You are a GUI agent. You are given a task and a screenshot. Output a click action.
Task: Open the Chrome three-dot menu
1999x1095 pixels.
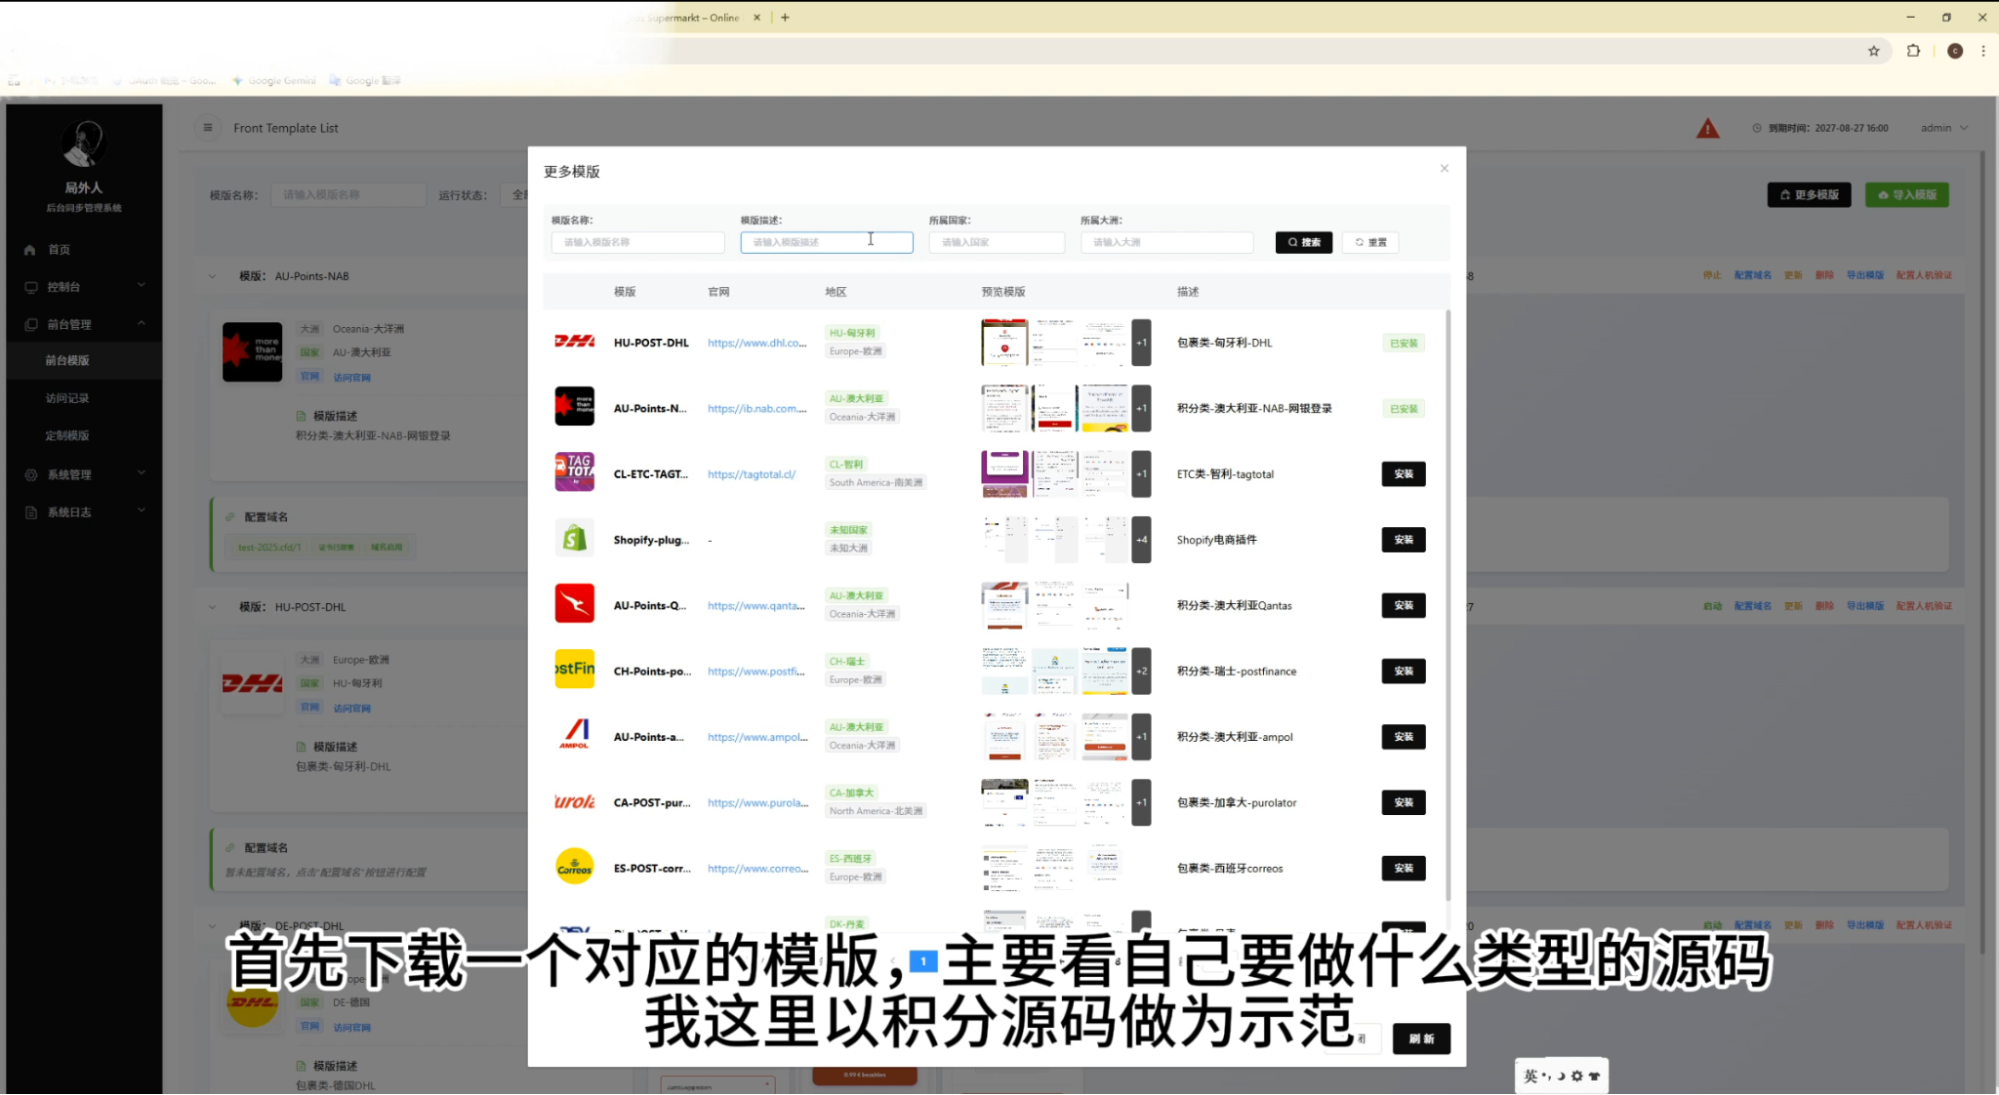coord(1983,51)
